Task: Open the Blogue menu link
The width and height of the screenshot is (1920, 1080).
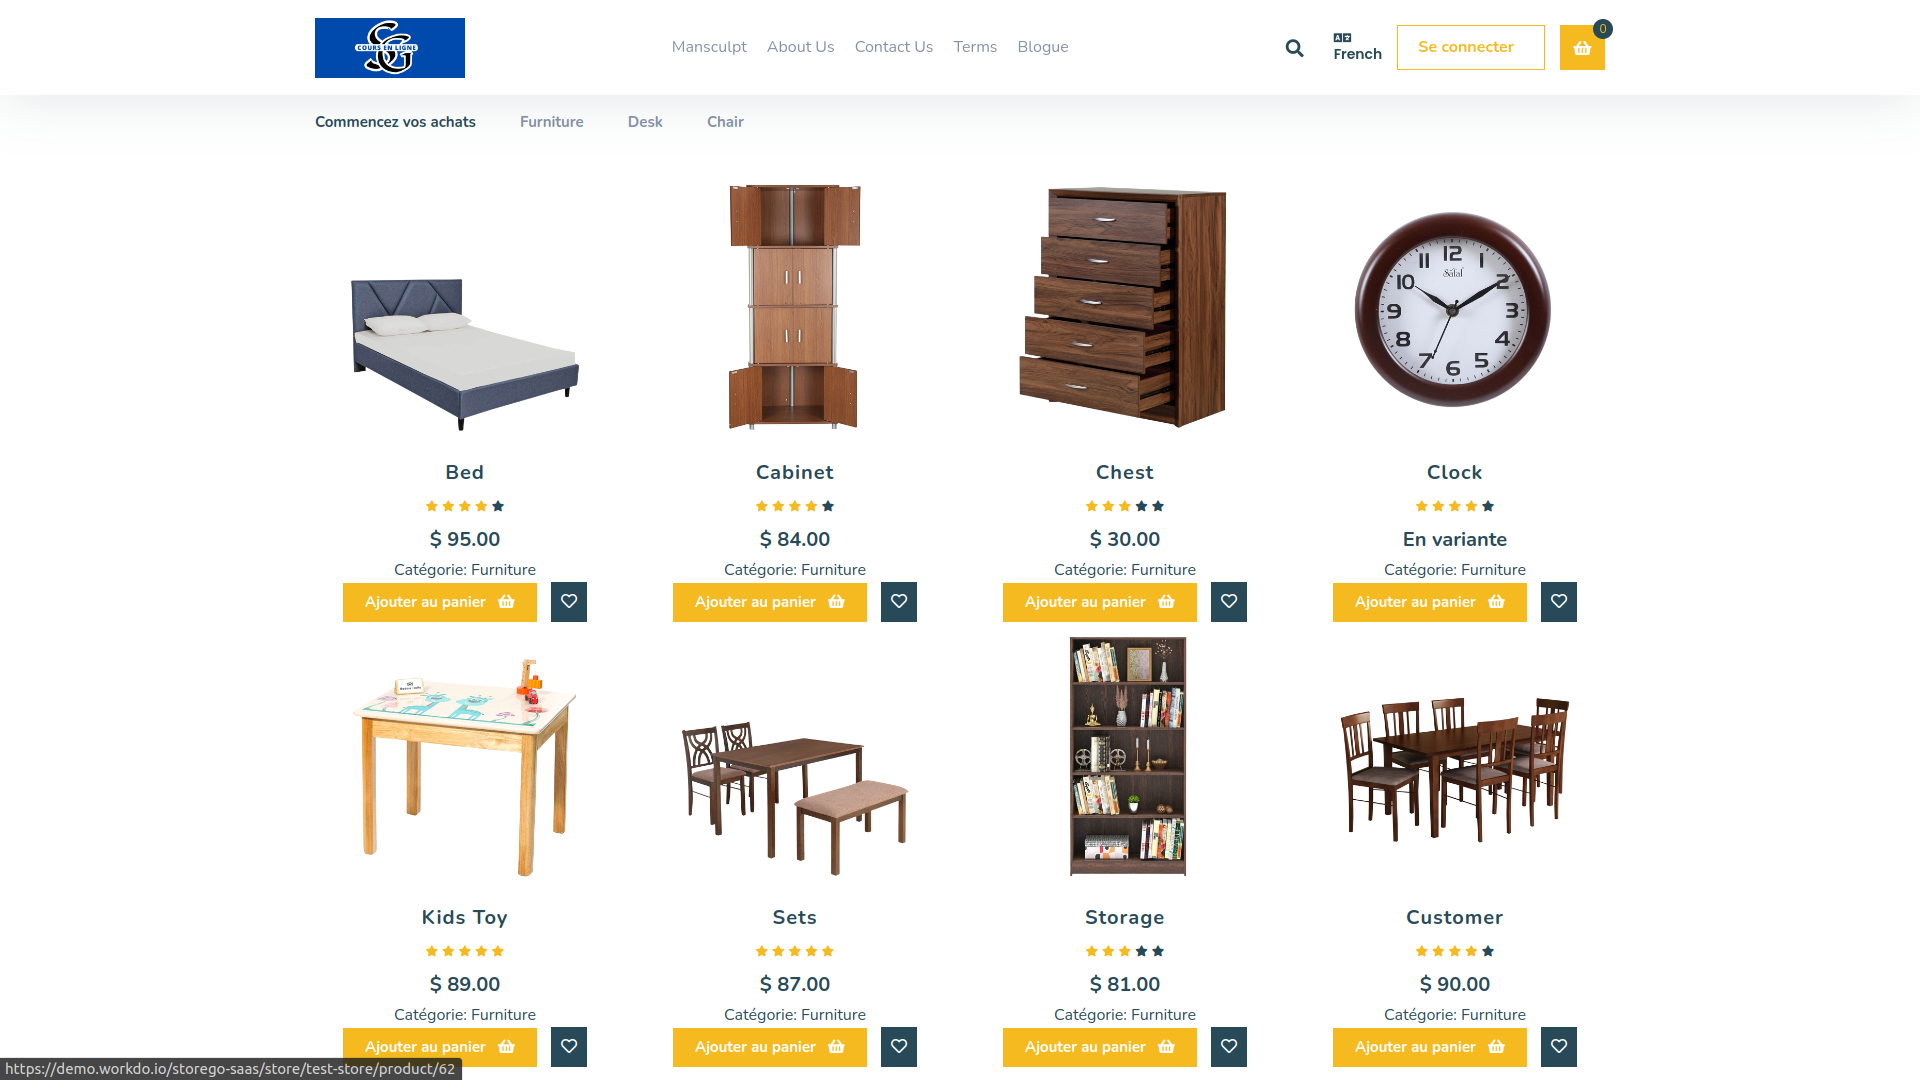Action: tap(1043, 47)
